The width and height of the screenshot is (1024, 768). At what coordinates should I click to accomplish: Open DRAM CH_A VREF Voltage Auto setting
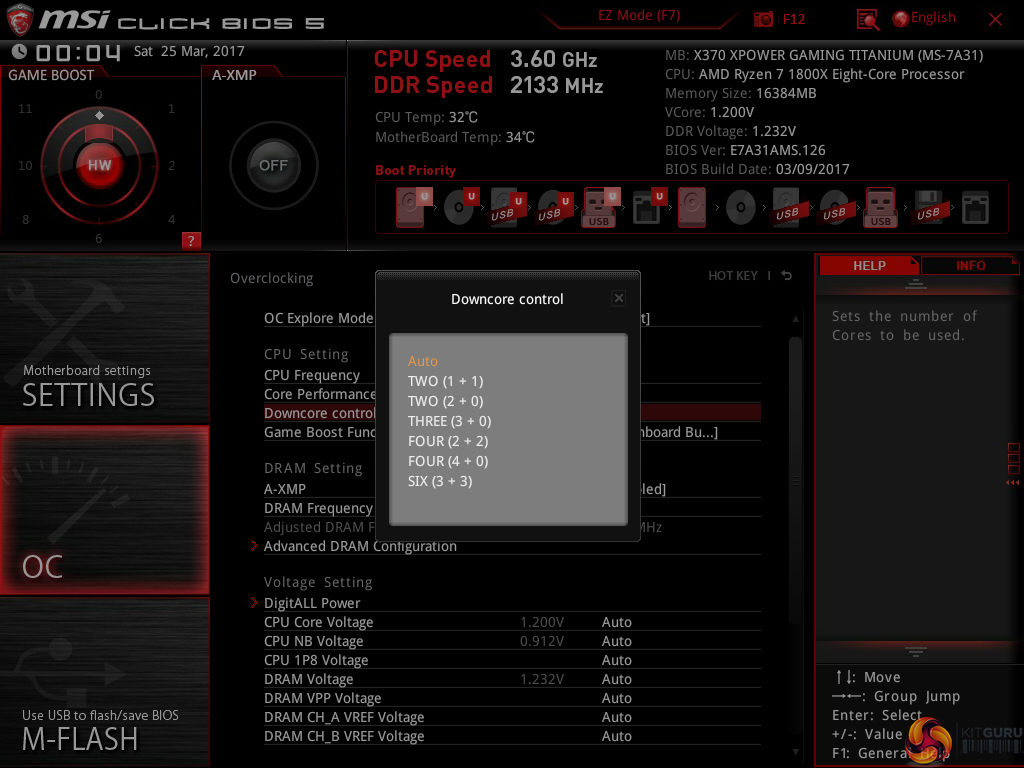coord(616,716)
